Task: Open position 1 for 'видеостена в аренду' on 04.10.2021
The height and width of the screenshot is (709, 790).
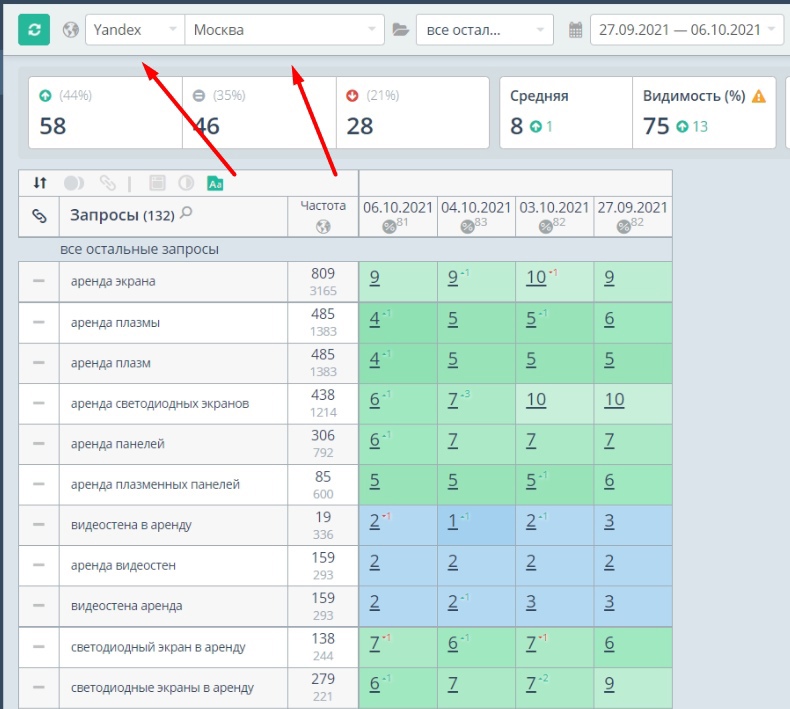Action: click(x=452, y=521)
